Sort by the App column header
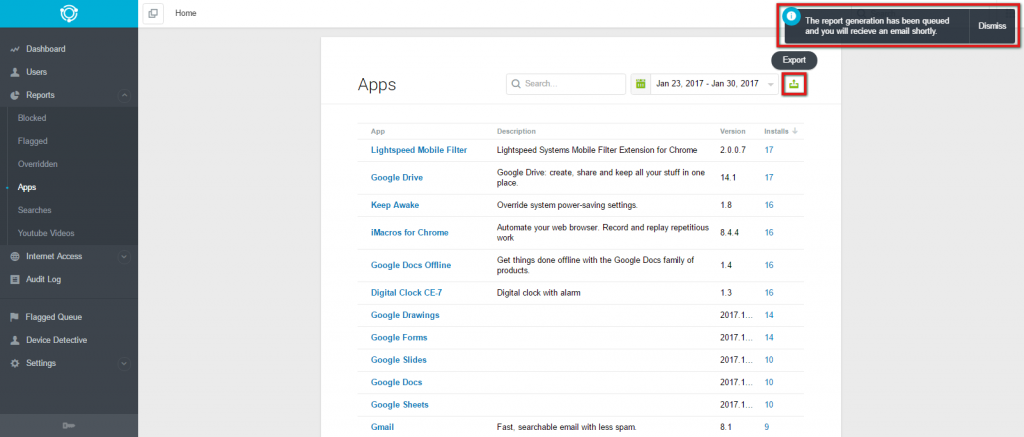The width and height of the screenshot is (1024, 437). click(377, 131)
